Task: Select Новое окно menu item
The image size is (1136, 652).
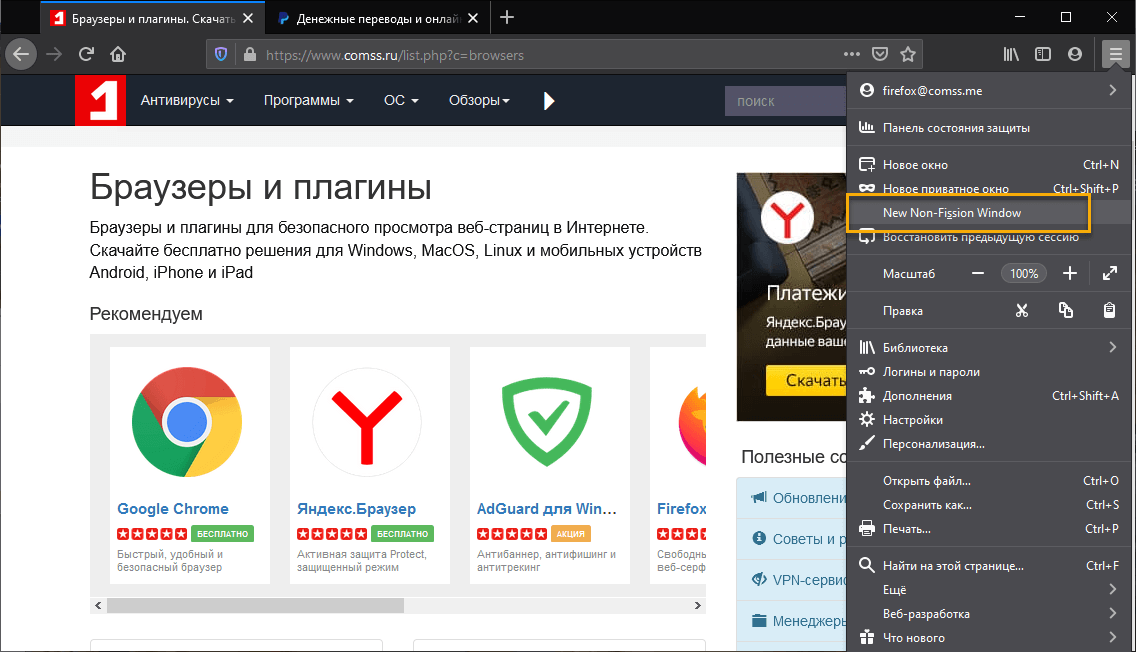Action: pos(988,165)
